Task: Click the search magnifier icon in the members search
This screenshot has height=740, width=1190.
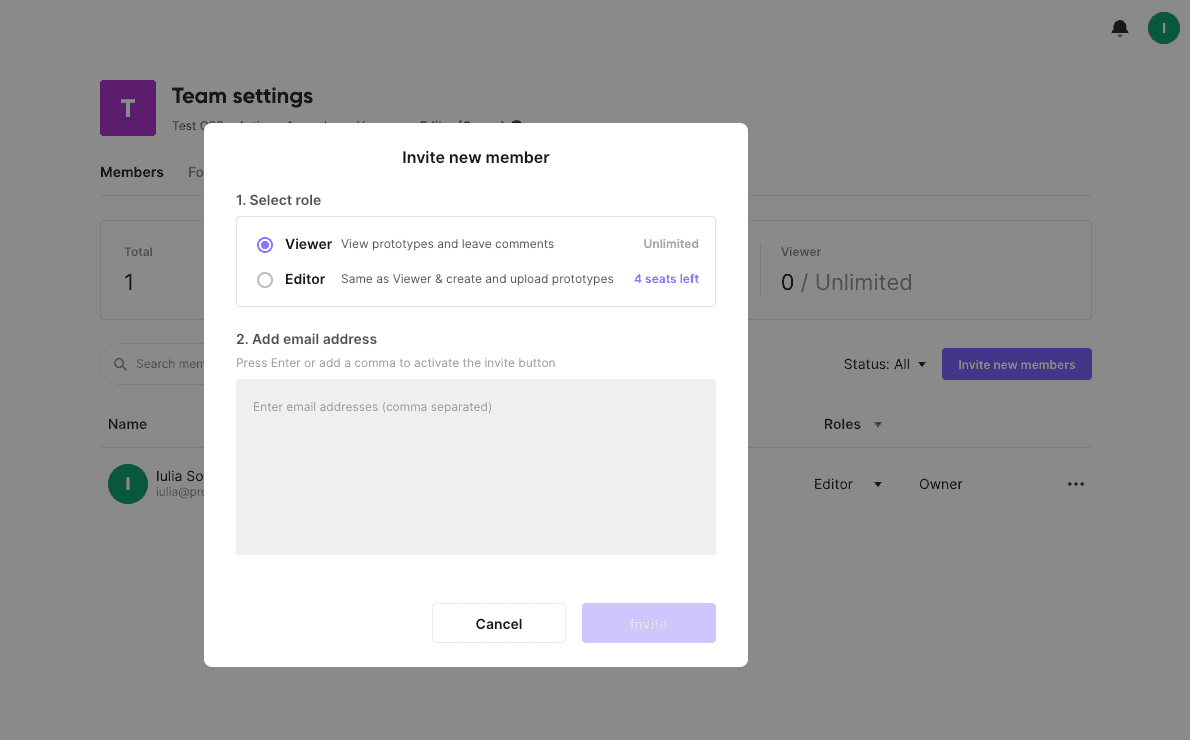Action: 120,364
